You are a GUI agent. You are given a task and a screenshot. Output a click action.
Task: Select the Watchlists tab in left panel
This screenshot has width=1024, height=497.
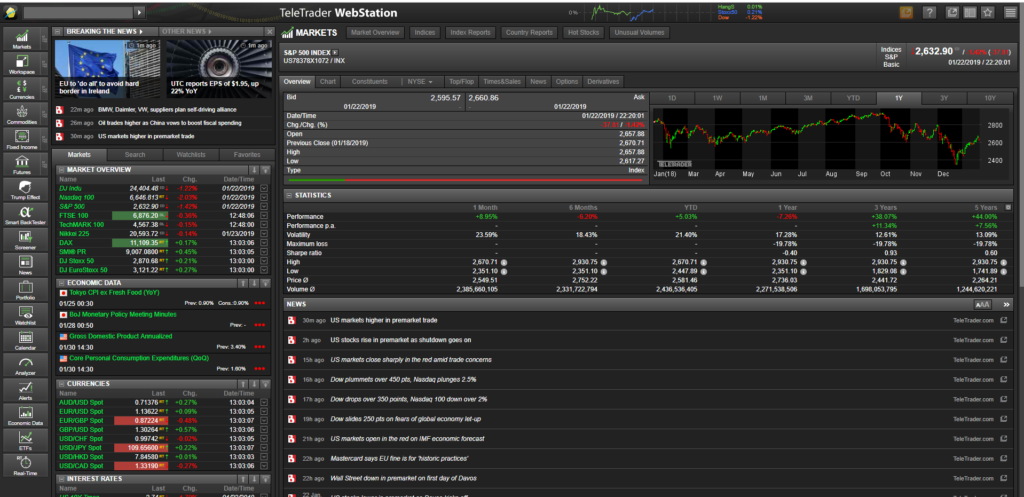click(191, 155)
